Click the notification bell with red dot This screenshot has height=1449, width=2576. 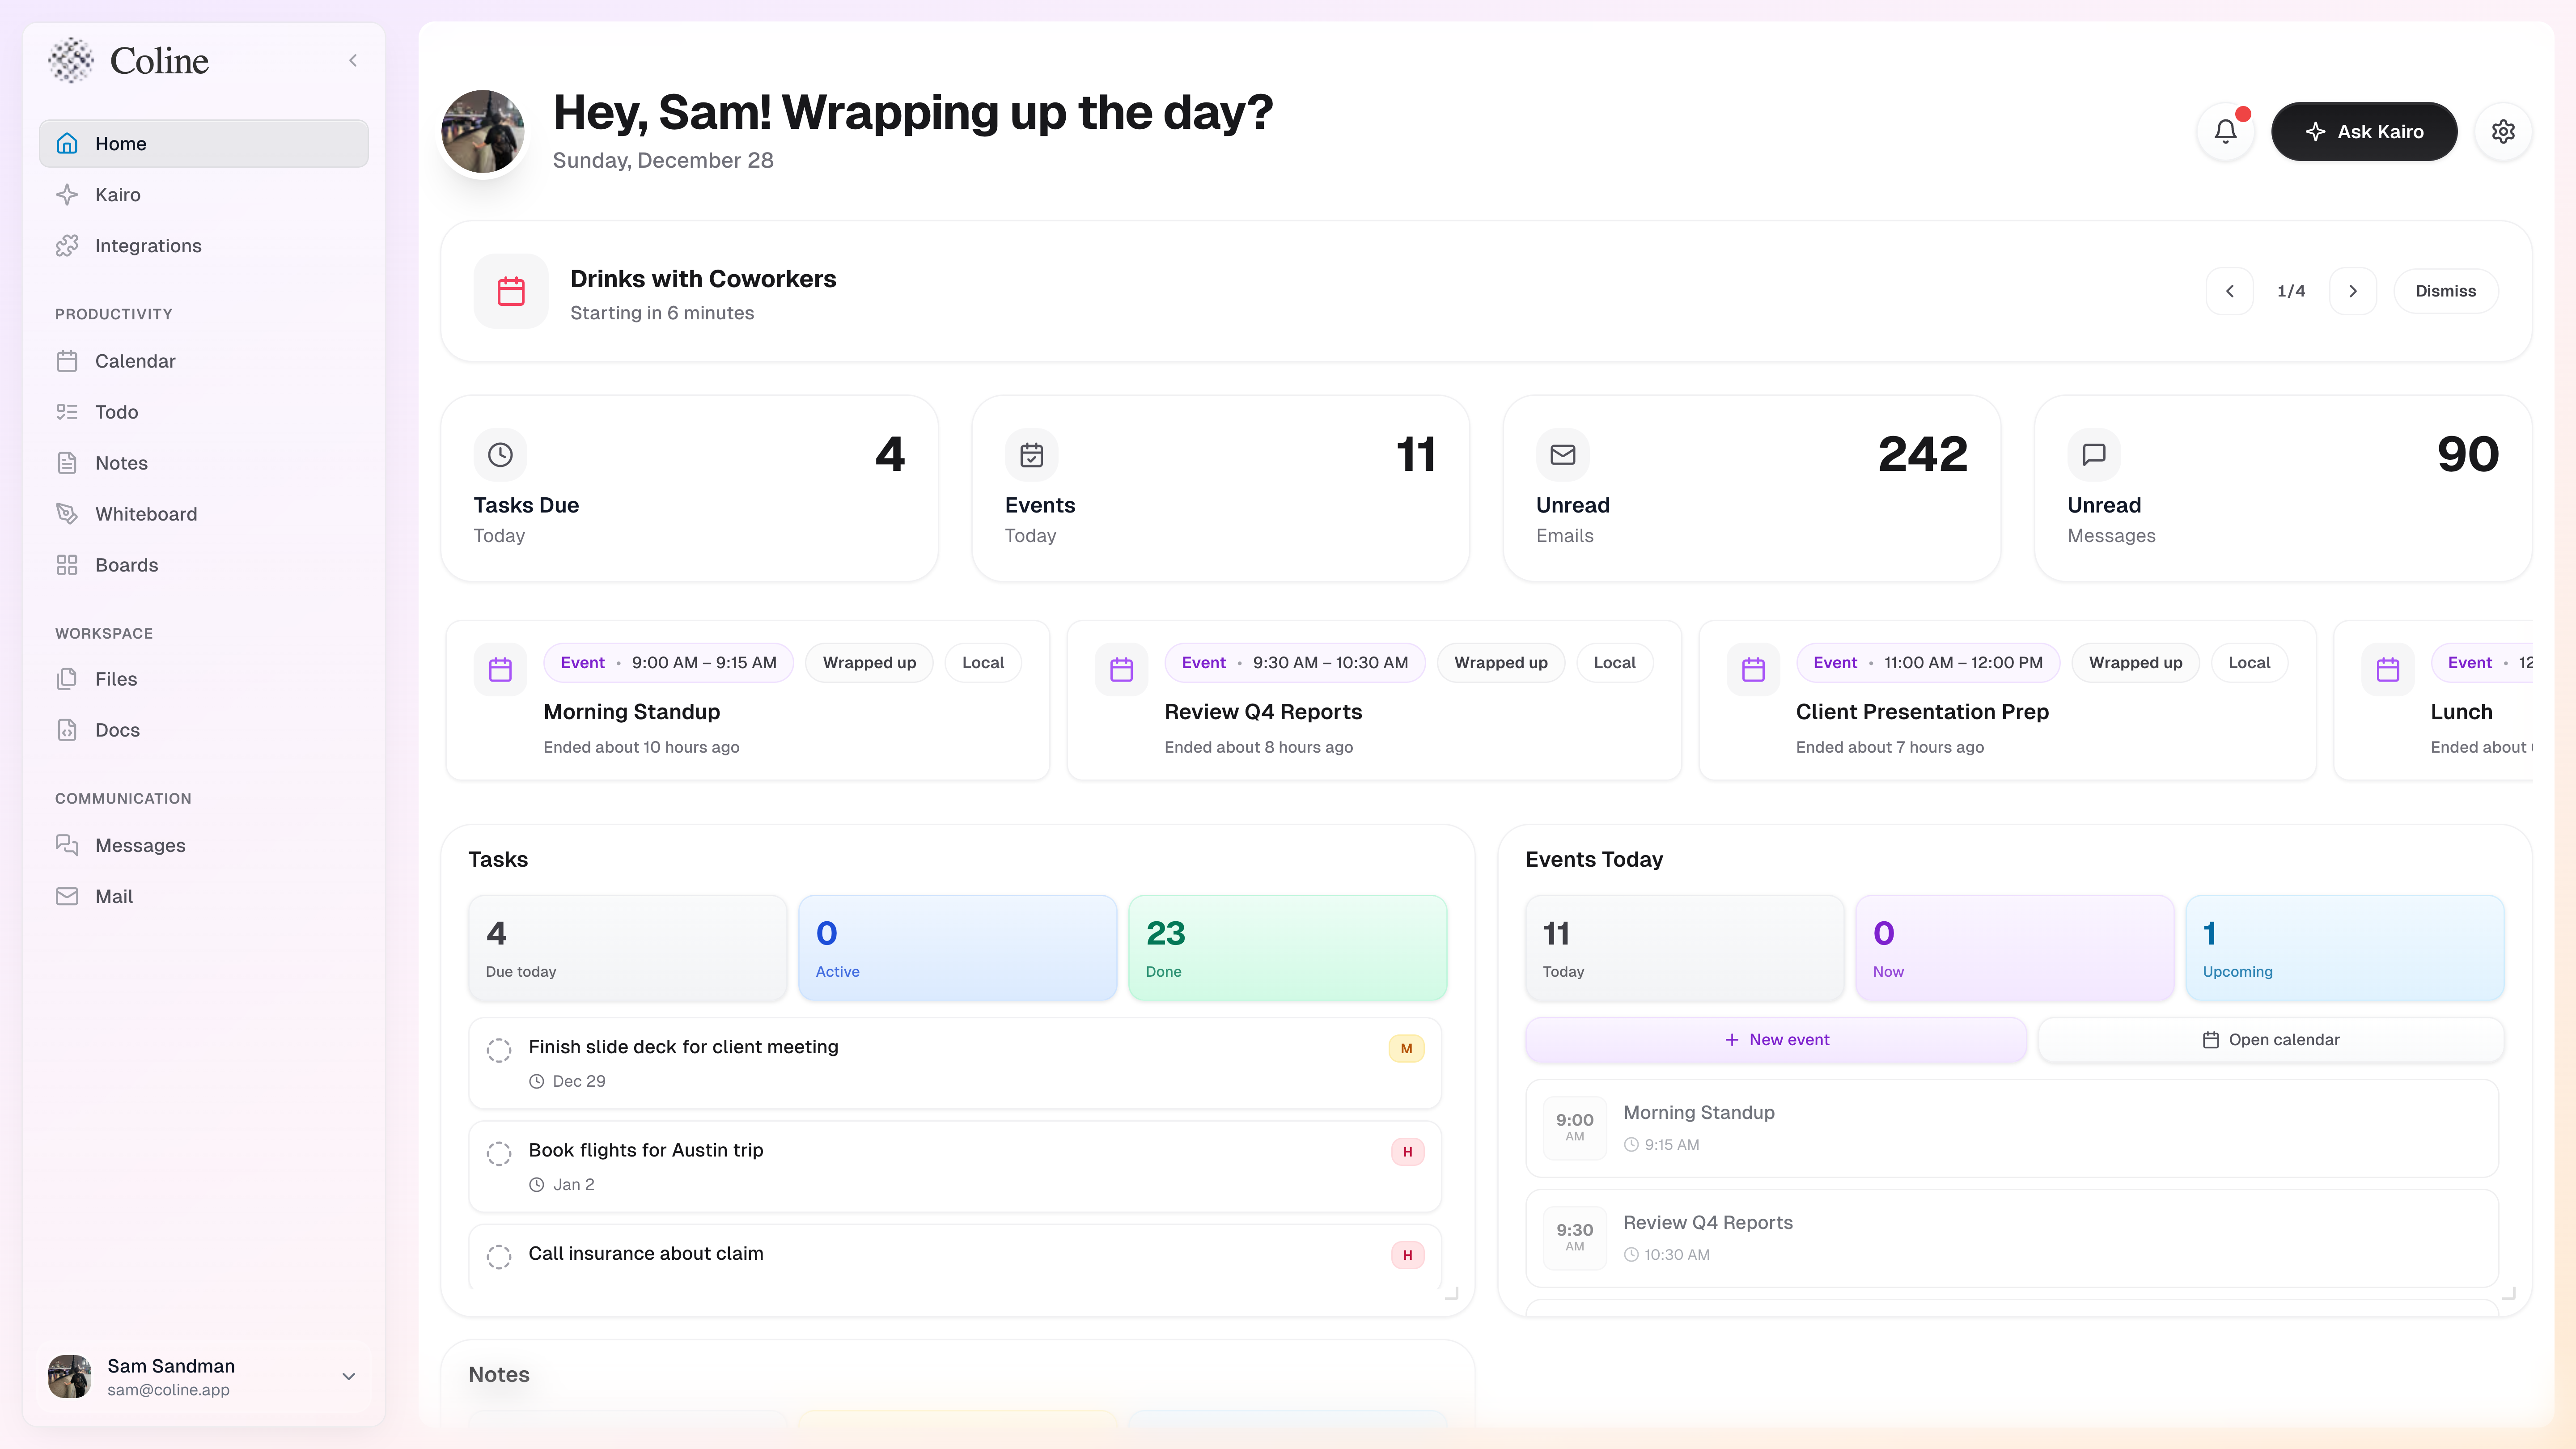coord(2225,131)
